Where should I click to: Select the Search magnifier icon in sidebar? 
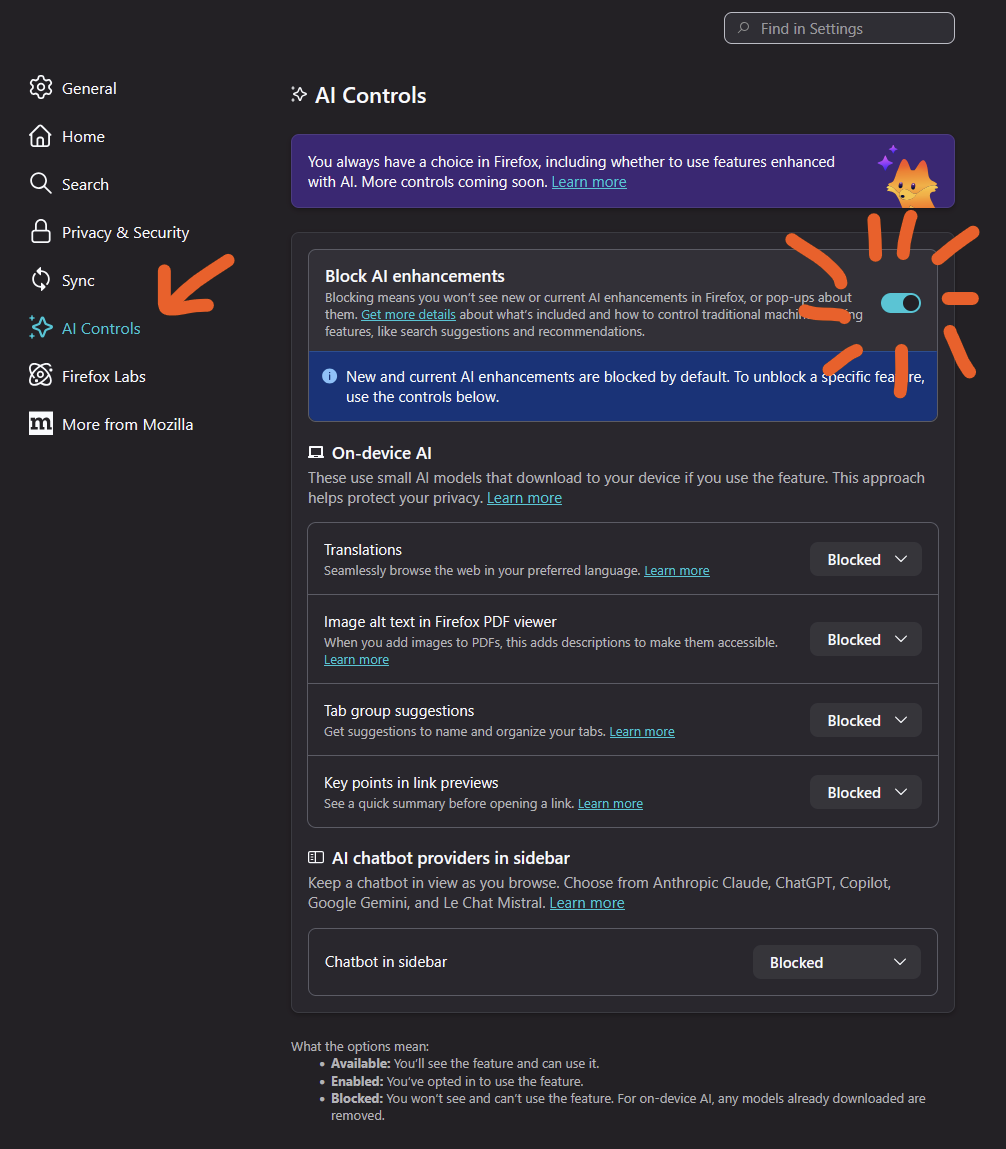coord(41,184)
